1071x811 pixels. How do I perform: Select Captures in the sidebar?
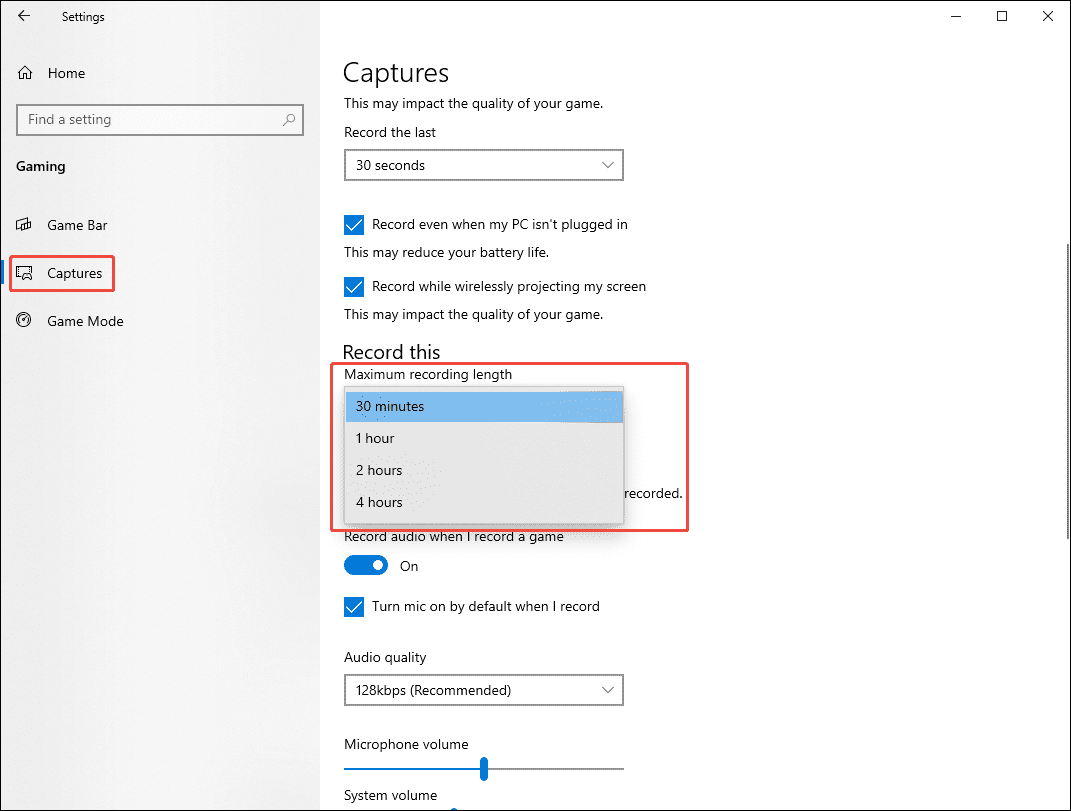(74, 273)
